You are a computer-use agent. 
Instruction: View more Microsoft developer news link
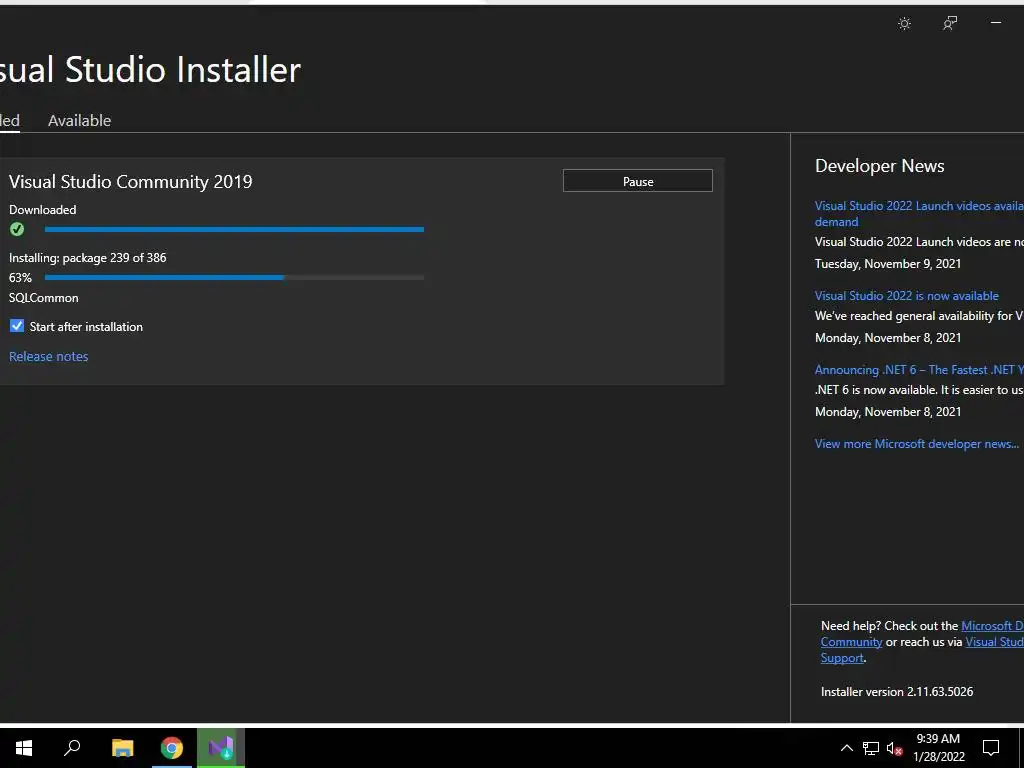click(x=917, y=444)
